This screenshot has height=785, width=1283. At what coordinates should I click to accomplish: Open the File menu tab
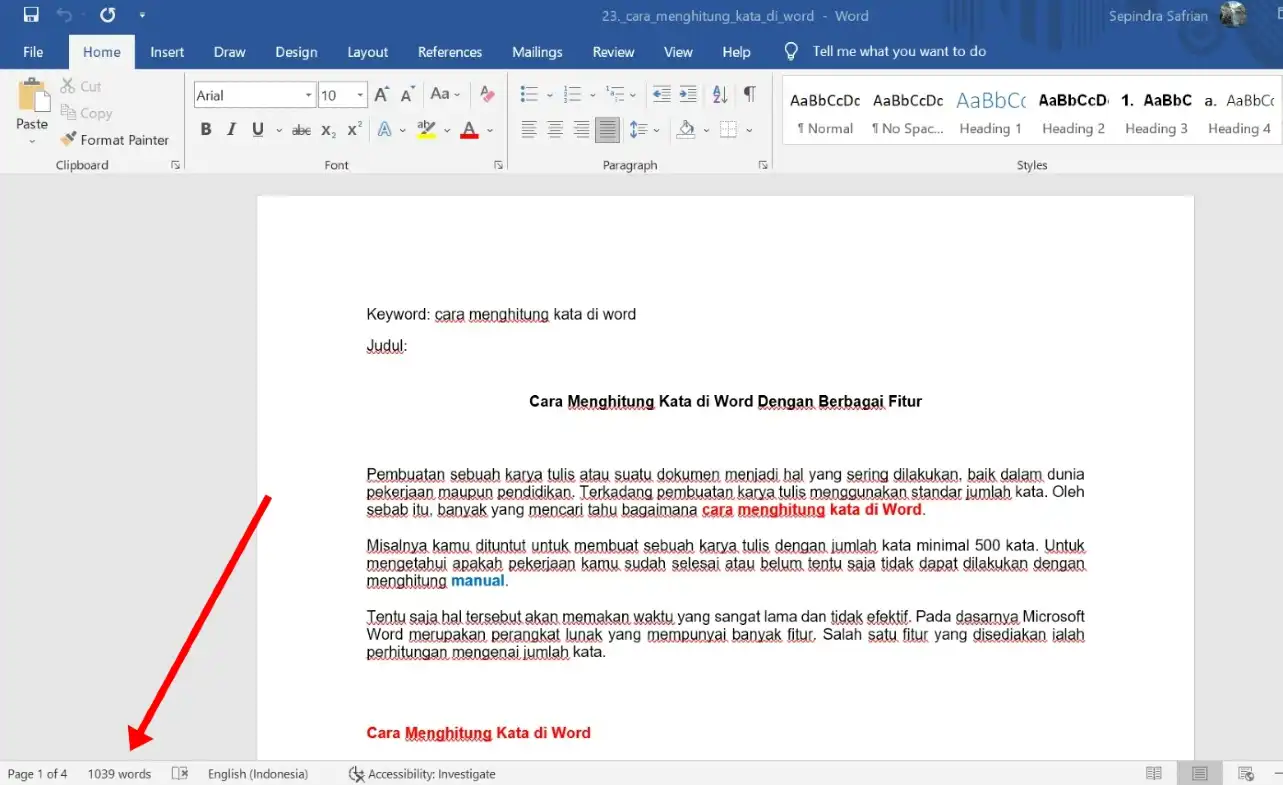tap(33, 52)
